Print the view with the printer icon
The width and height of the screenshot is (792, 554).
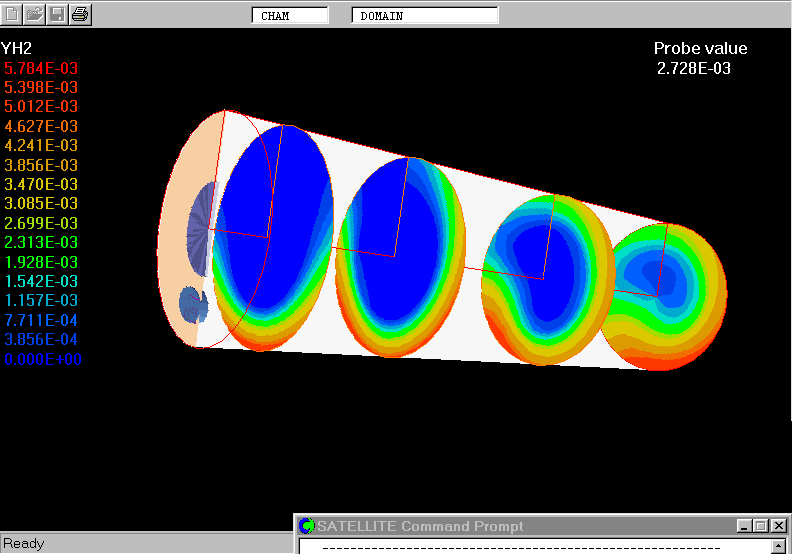pos(80,14)
